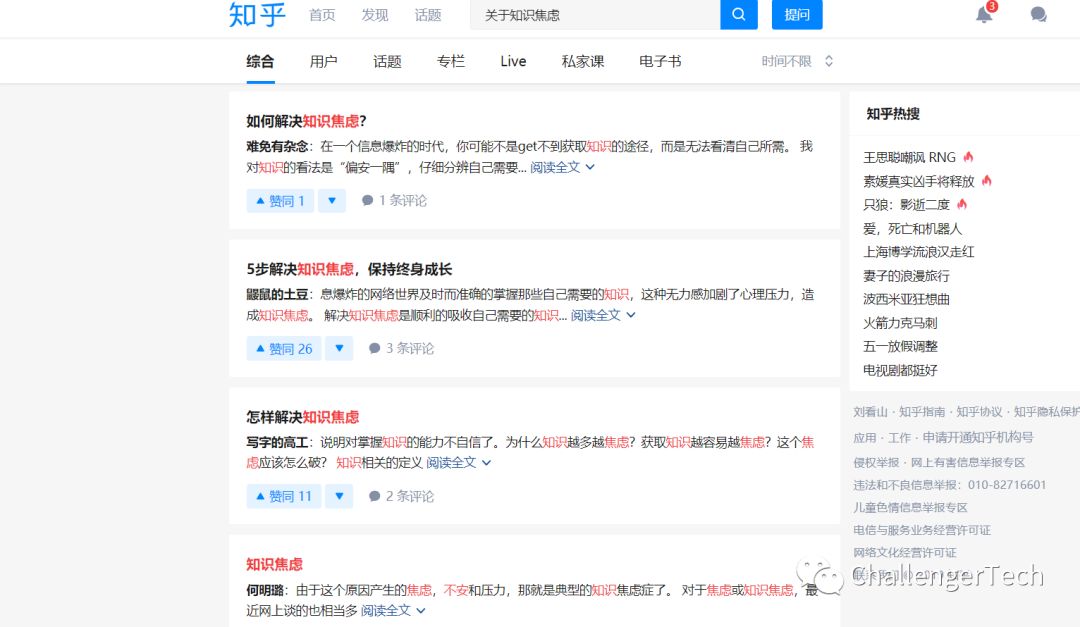Image resolution: width=1080 pixels, height=627 pixels.
Task: Open the private messages icon
Action: tap(1037, 16)
